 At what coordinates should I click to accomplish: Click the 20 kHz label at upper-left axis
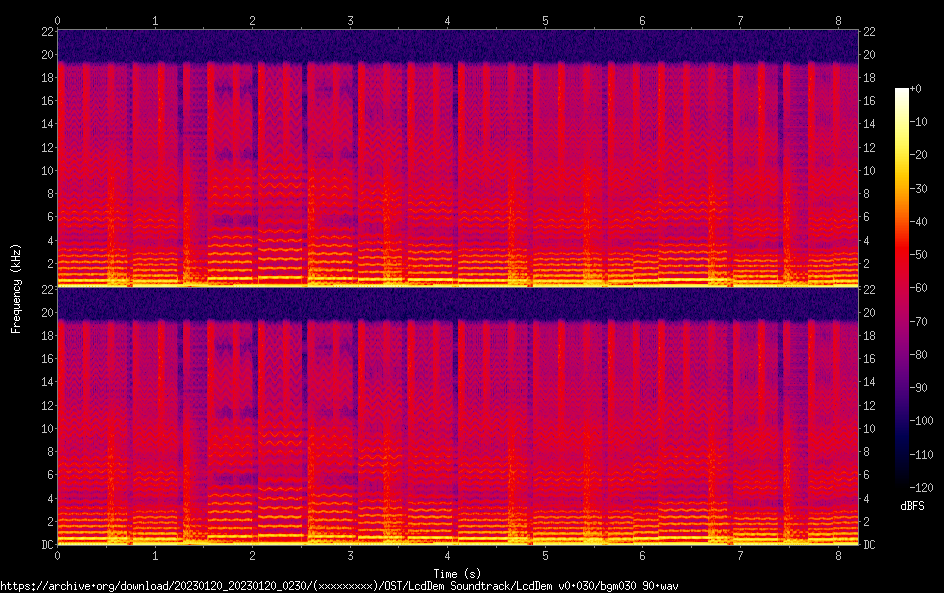[46, 54]
